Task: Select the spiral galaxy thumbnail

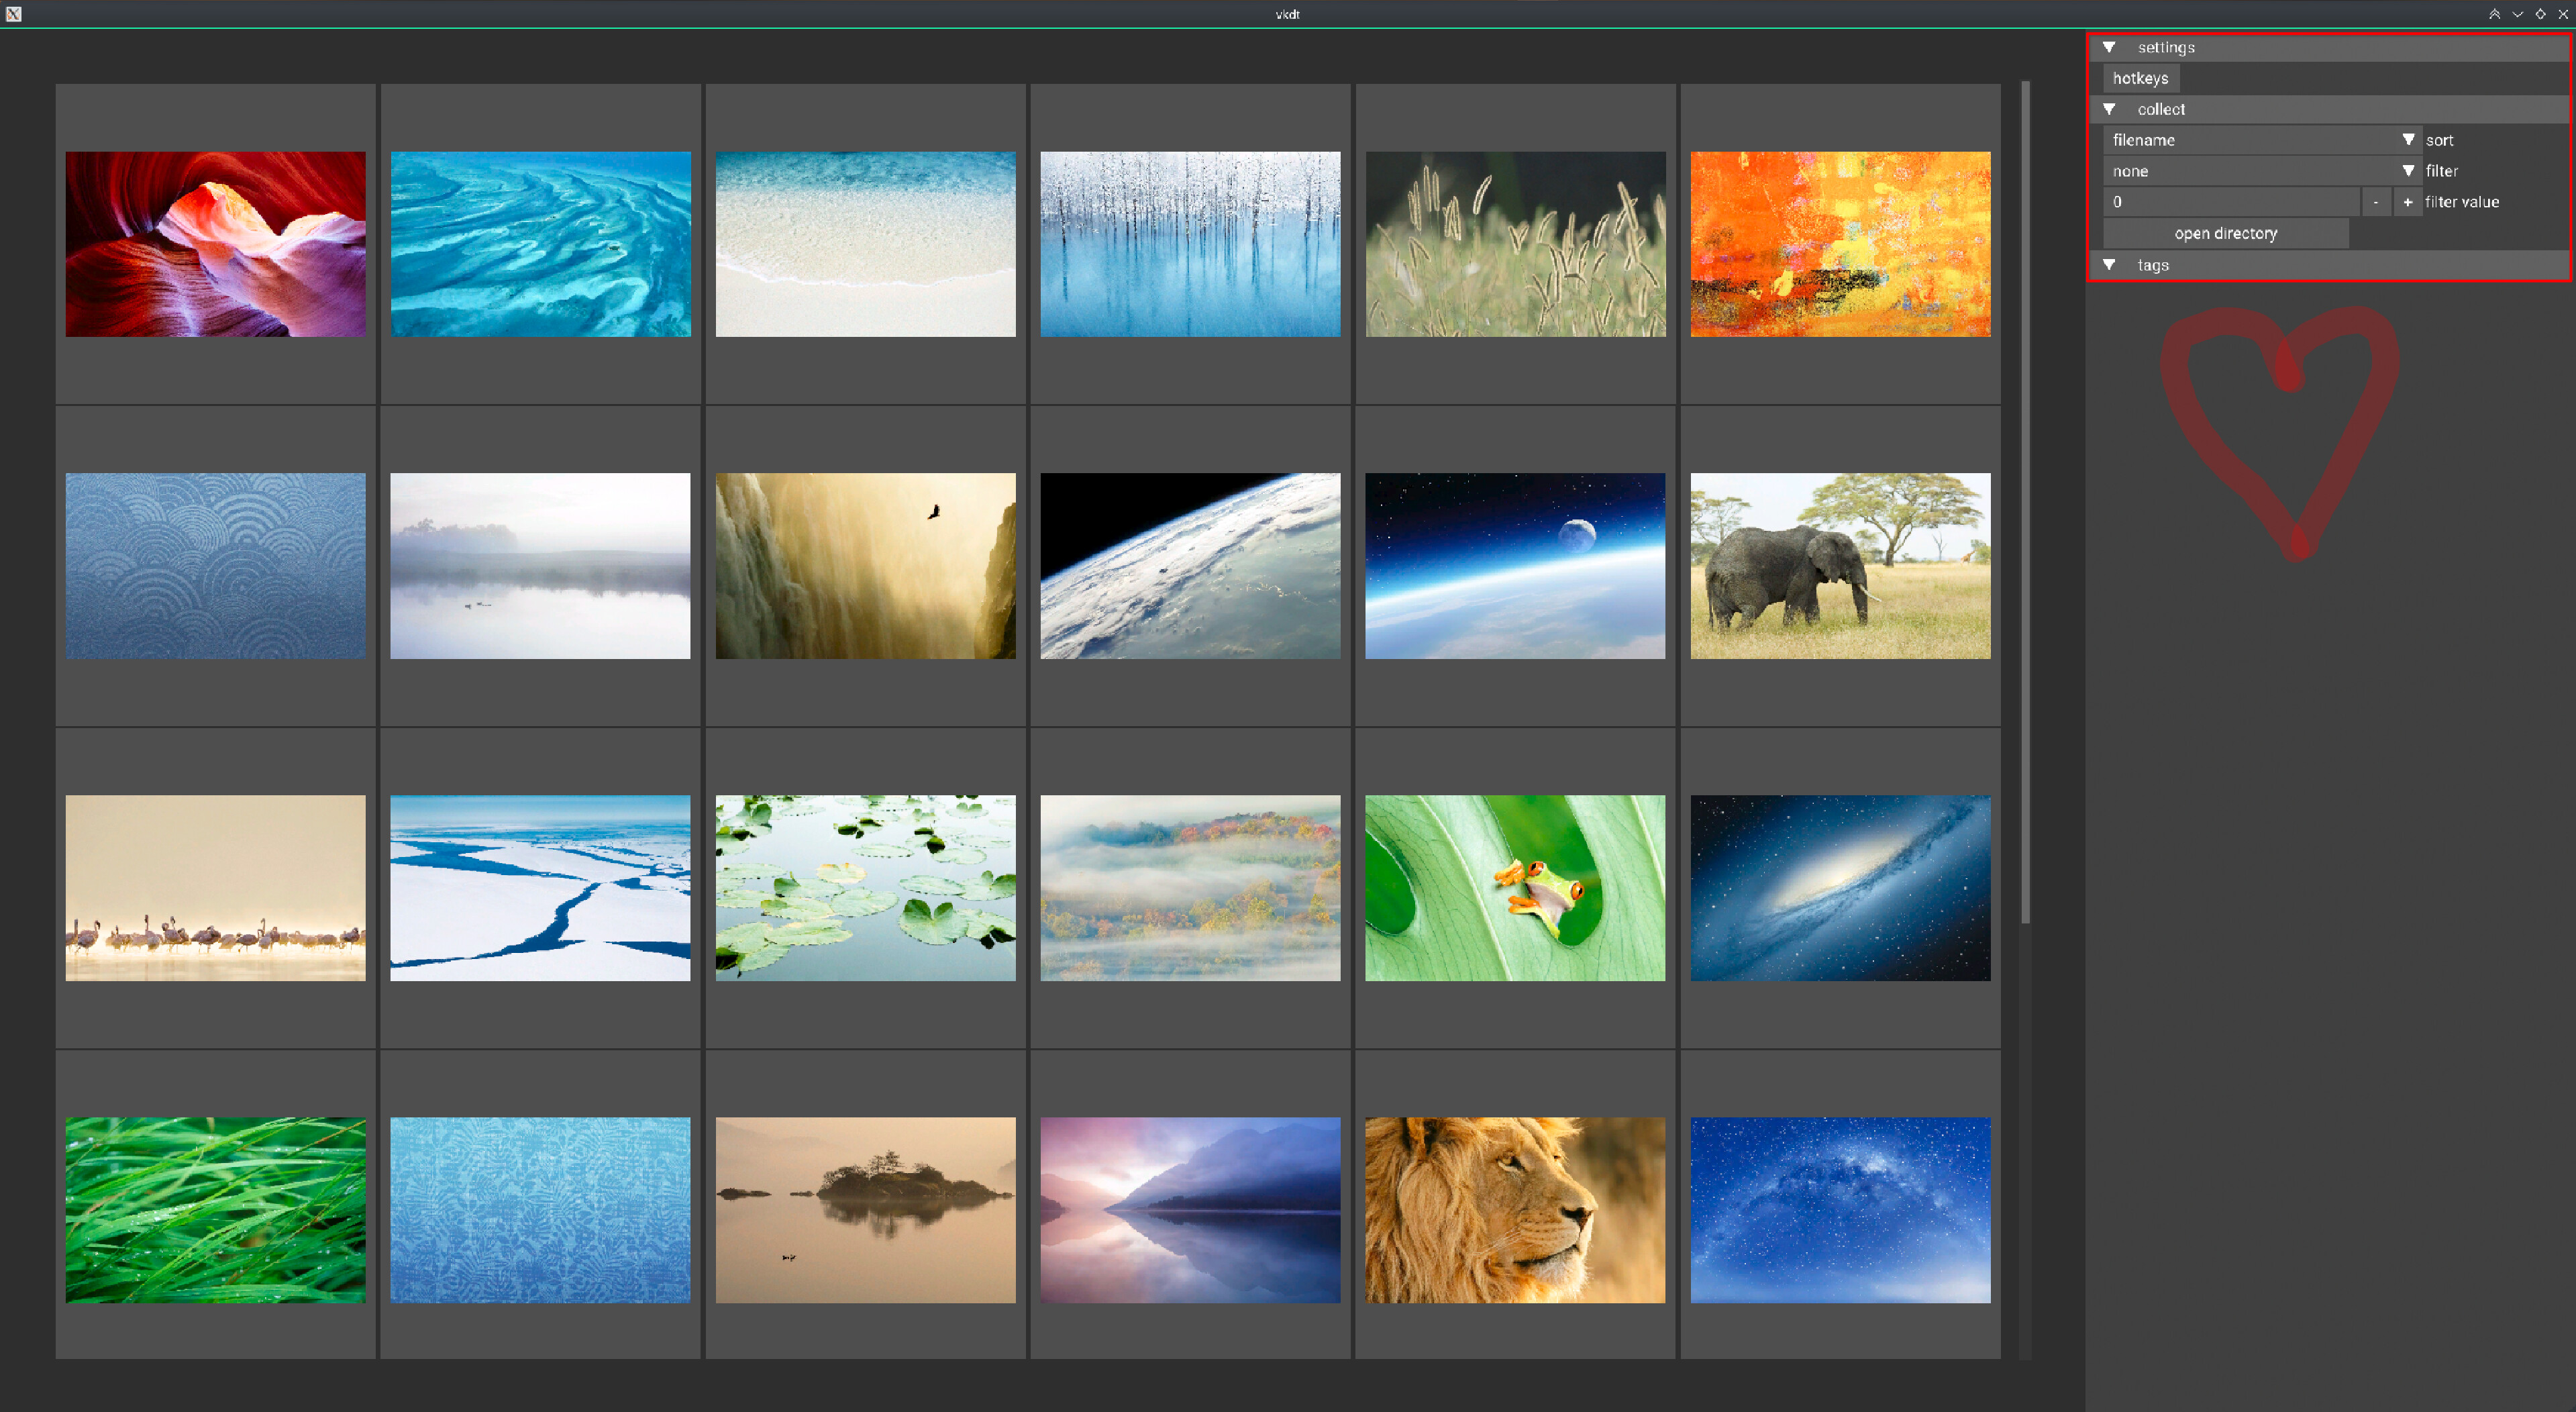Action: 1840,888
